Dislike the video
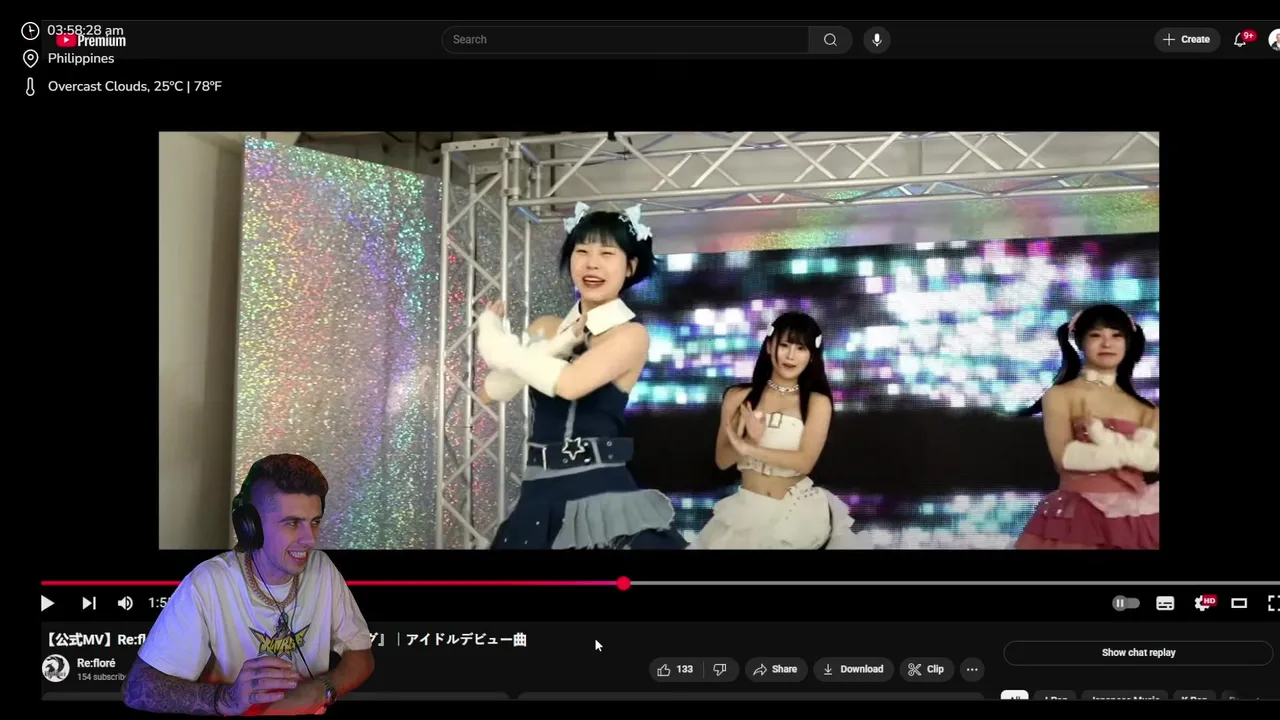Image resolution: width=1280 pixels, height=720 pixels. pyautogui.click(x=719, y=669)
